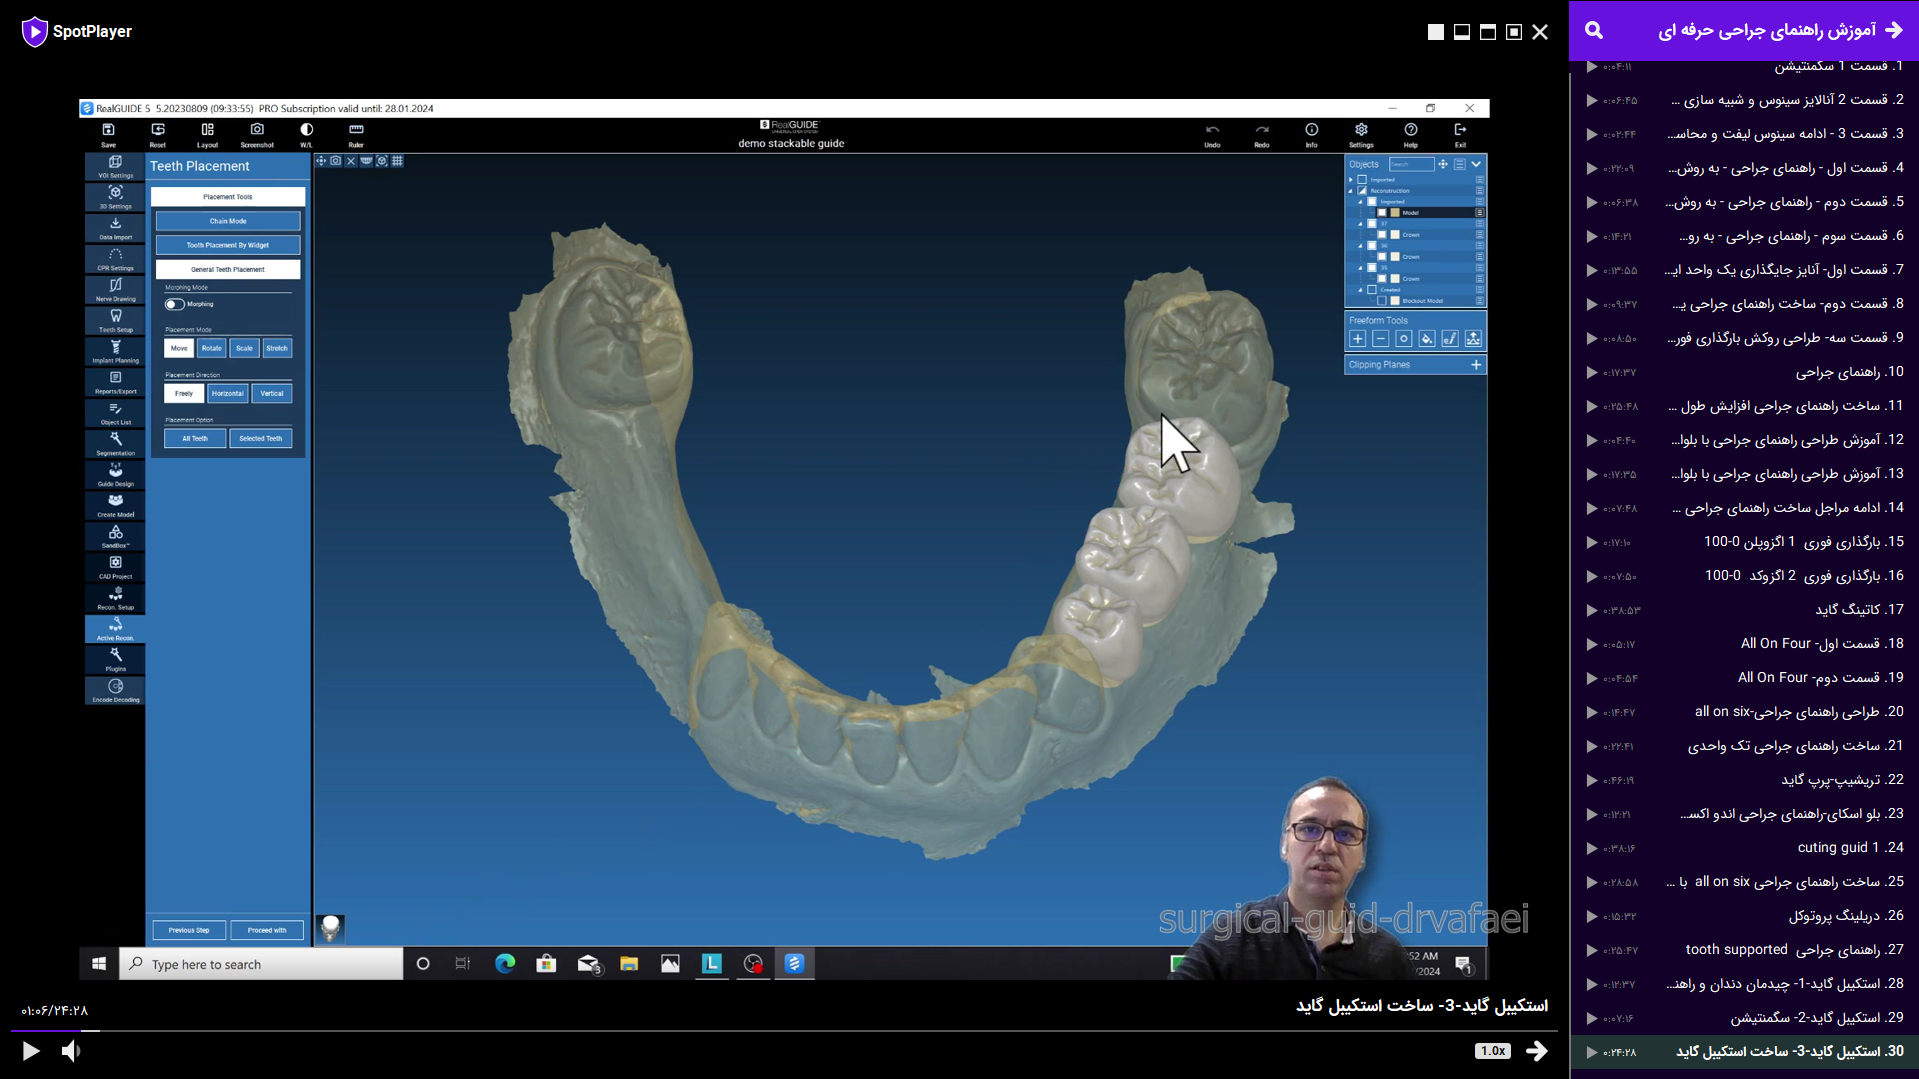The width and height of the screenshot is (1919, 1079).
Task: Toggle the top-level Imported object checkbox
Action: (x=1362, y=180)
